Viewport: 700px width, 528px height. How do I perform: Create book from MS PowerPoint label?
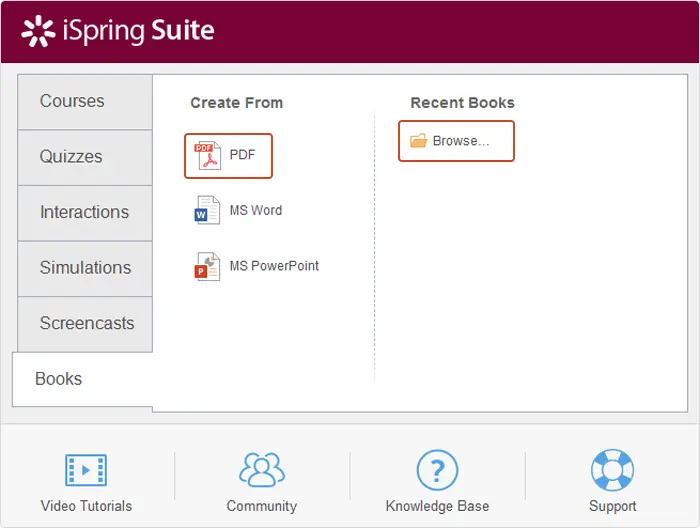[274, 266]
